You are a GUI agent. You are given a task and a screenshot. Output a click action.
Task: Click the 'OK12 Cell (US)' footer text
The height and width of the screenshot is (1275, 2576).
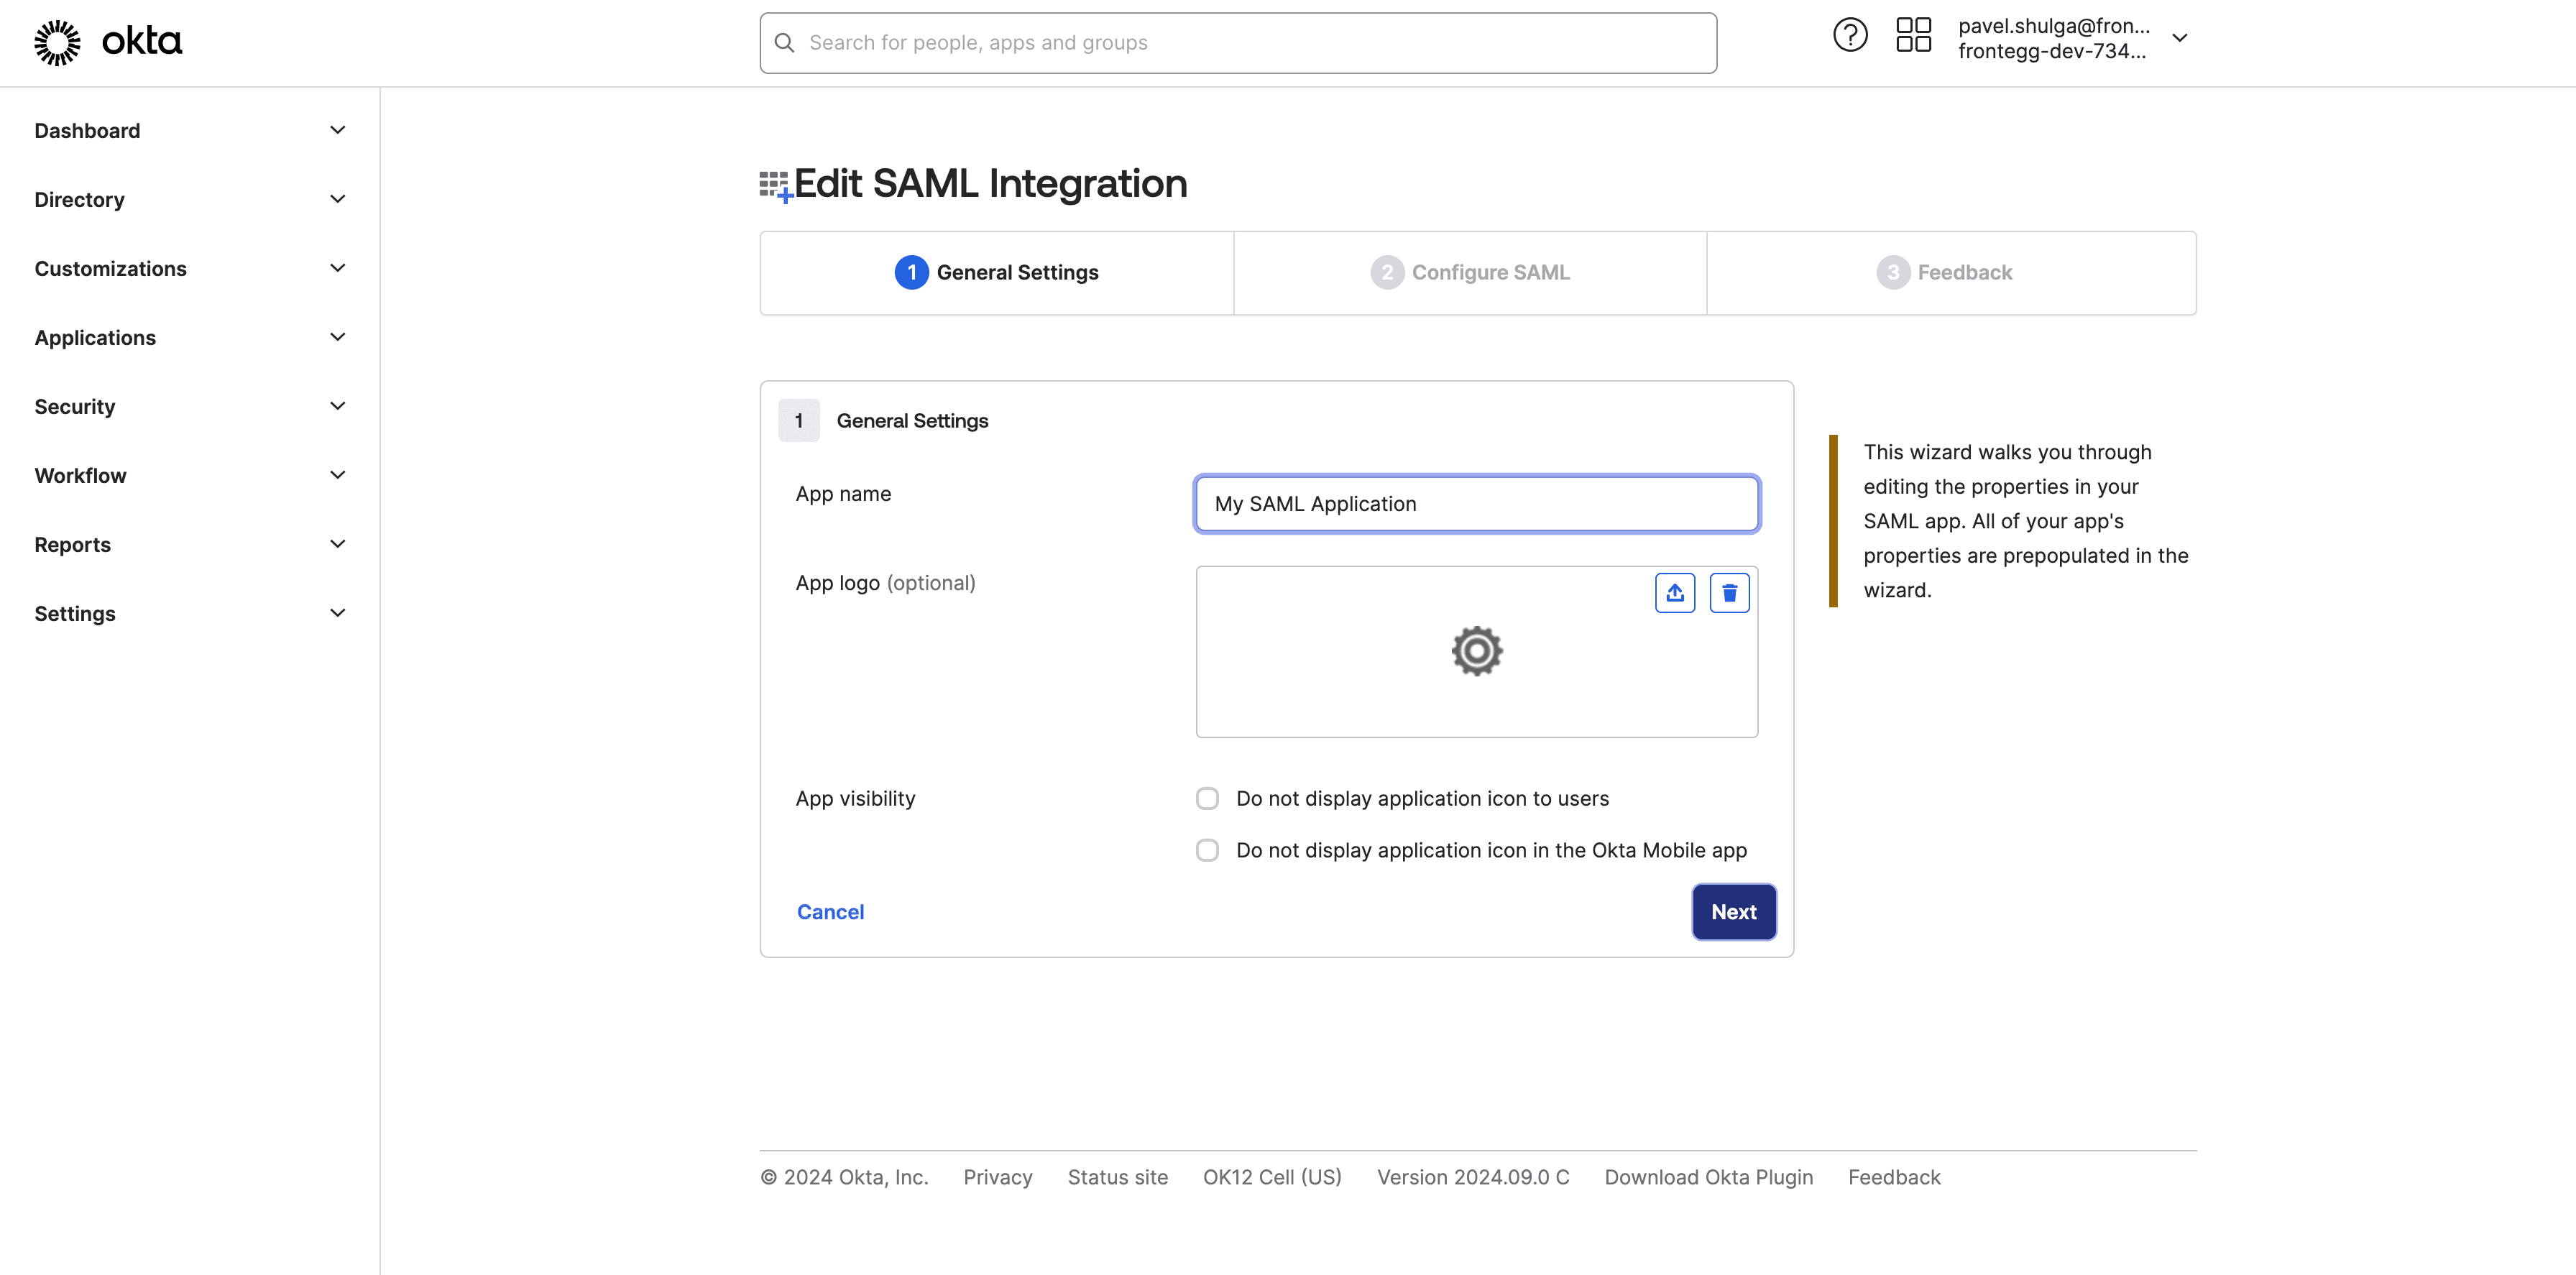[x=1272, y=1177]
